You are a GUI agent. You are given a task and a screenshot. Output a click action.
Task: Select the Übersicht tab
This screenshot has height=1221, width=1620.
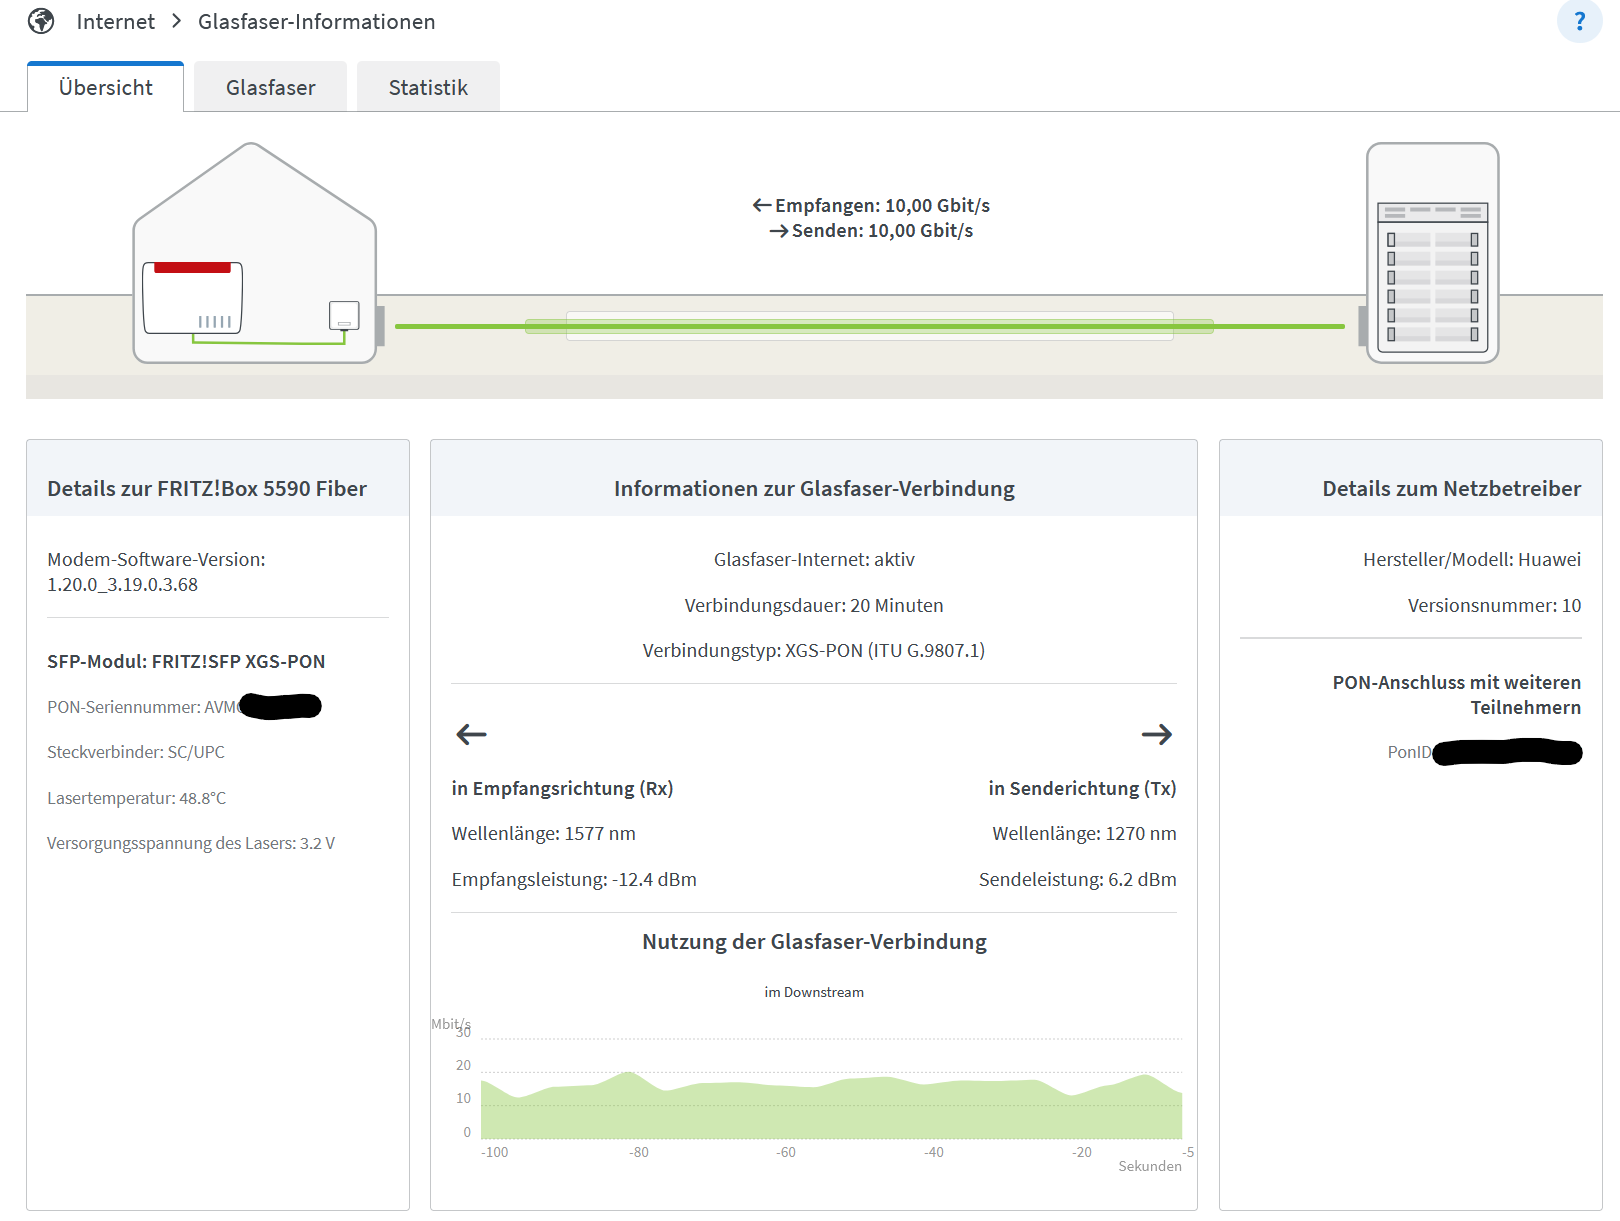[x=106, y=87]
